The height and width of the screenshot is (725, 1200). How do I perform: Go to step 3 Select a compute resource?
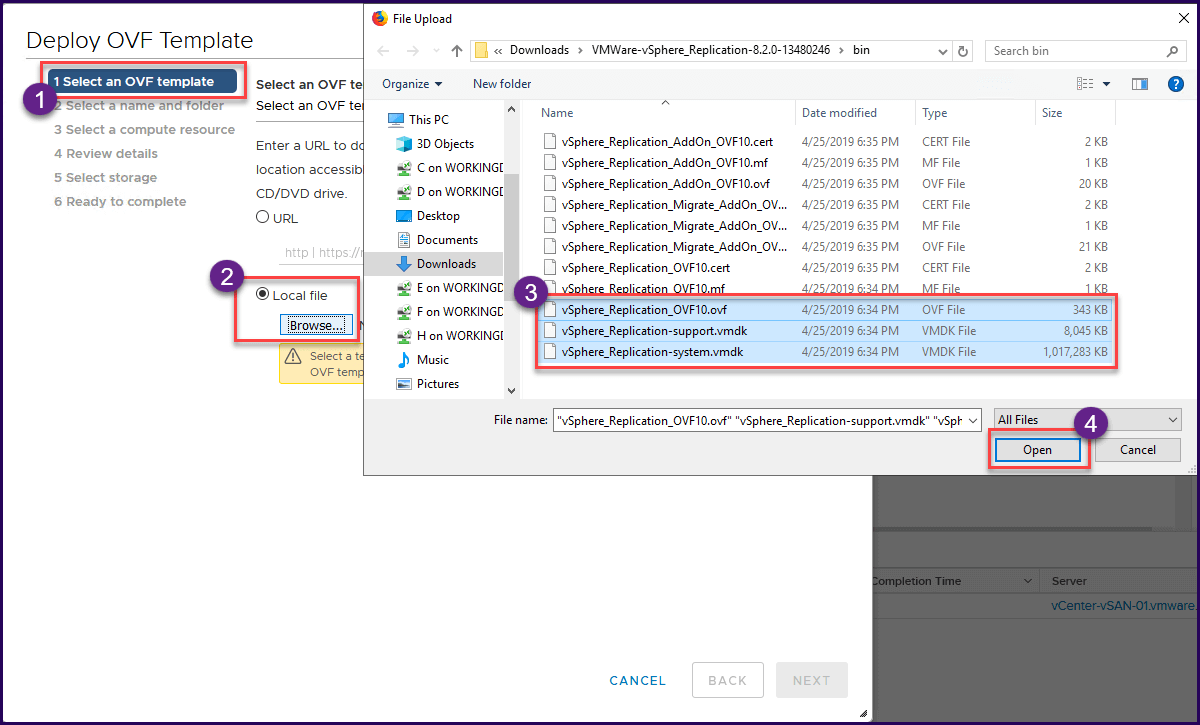pyautogui.click(x=144, y=129)
